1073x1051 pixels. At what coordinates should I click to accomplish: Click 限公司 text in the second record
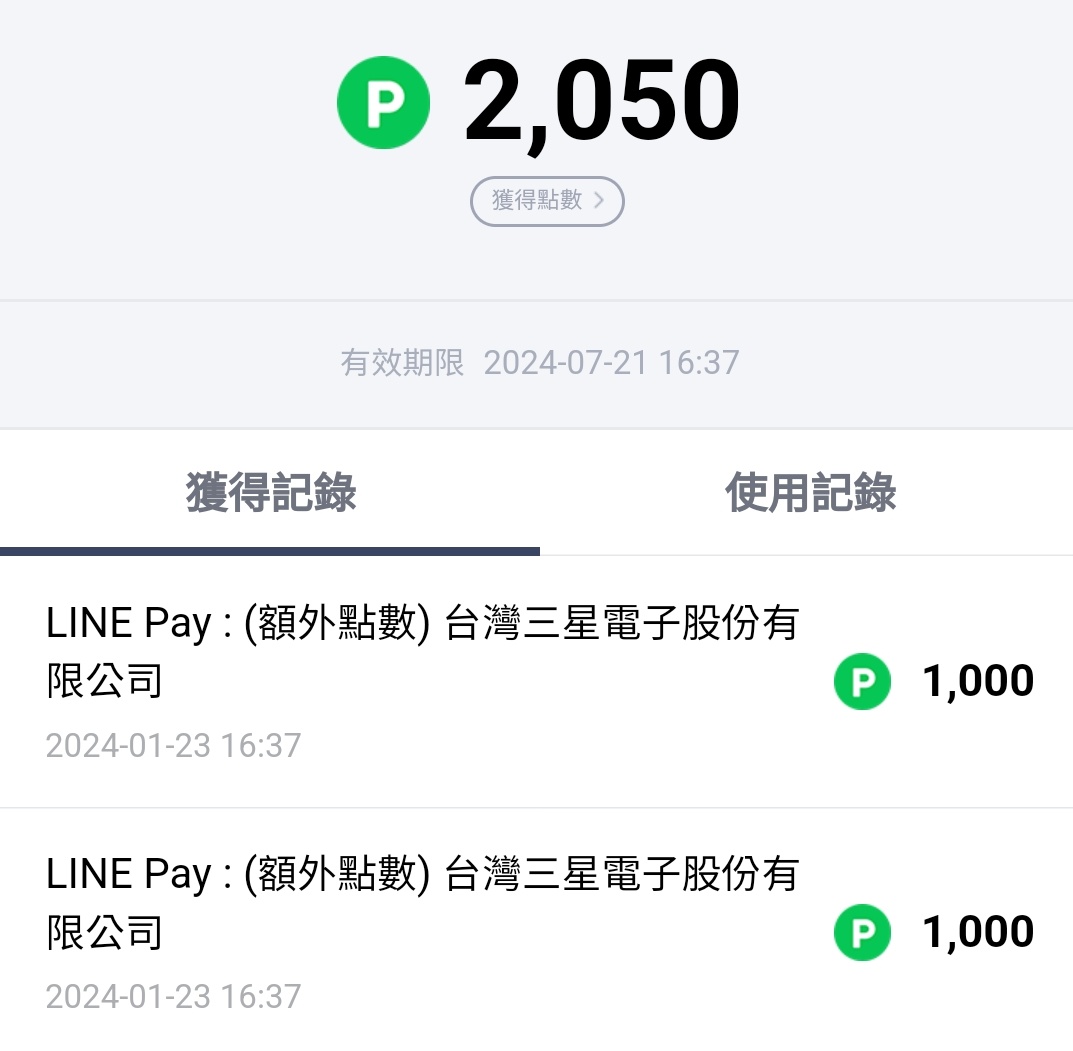[105, 934]
